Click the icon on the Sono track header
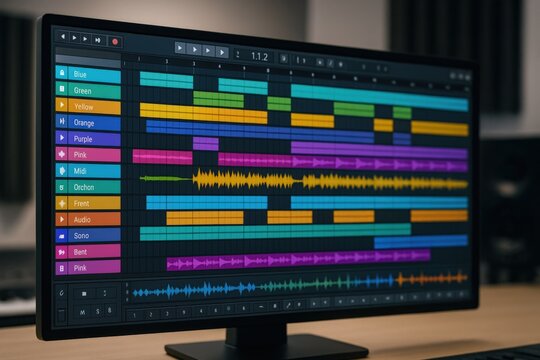540x360 pixels. (62, 236)
